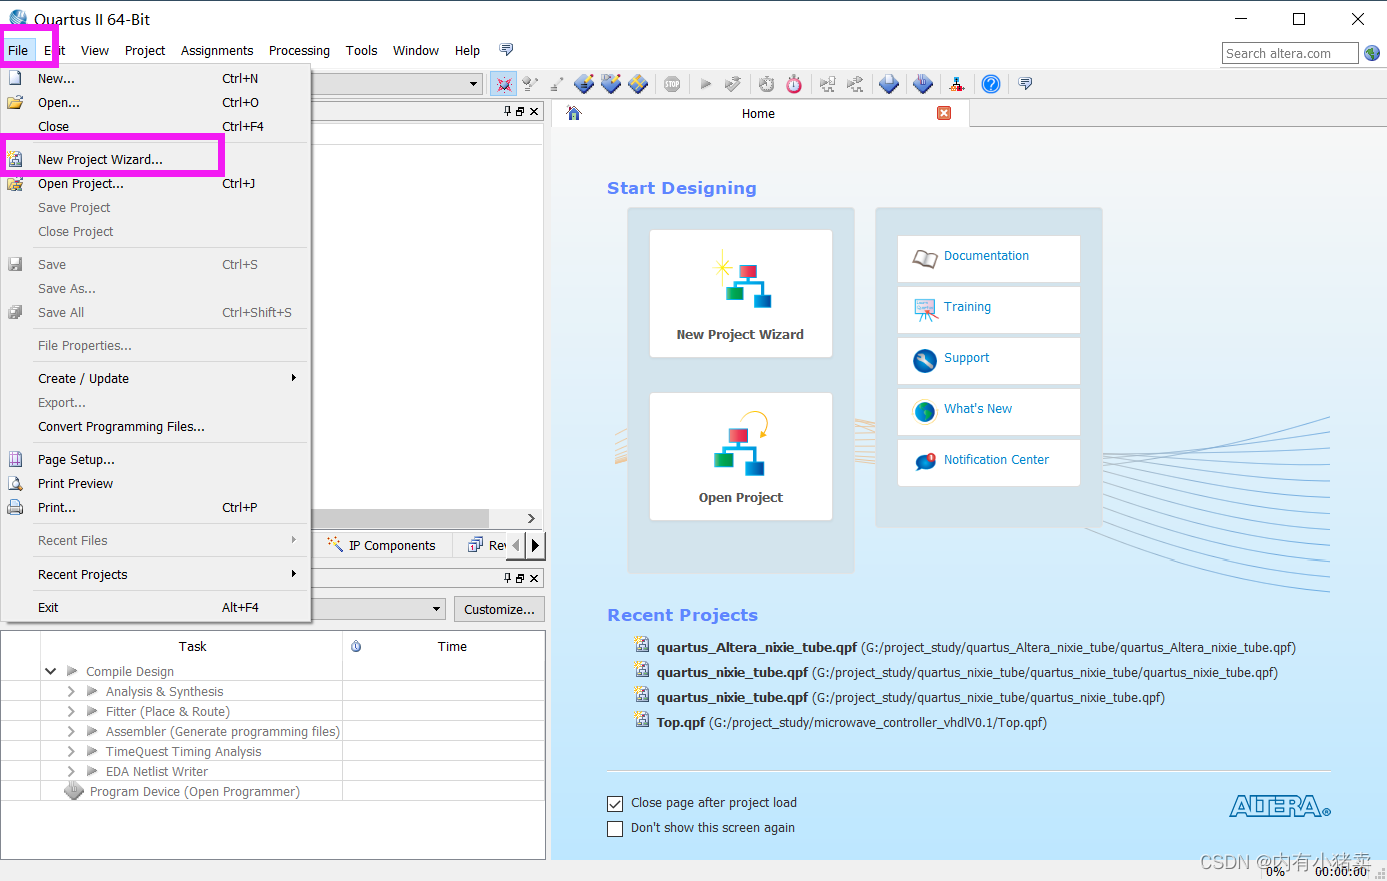Click the grey clock compilation report icon in toolbar
This screenshot has height=881, width=1387.
click(x=766, y=84)
